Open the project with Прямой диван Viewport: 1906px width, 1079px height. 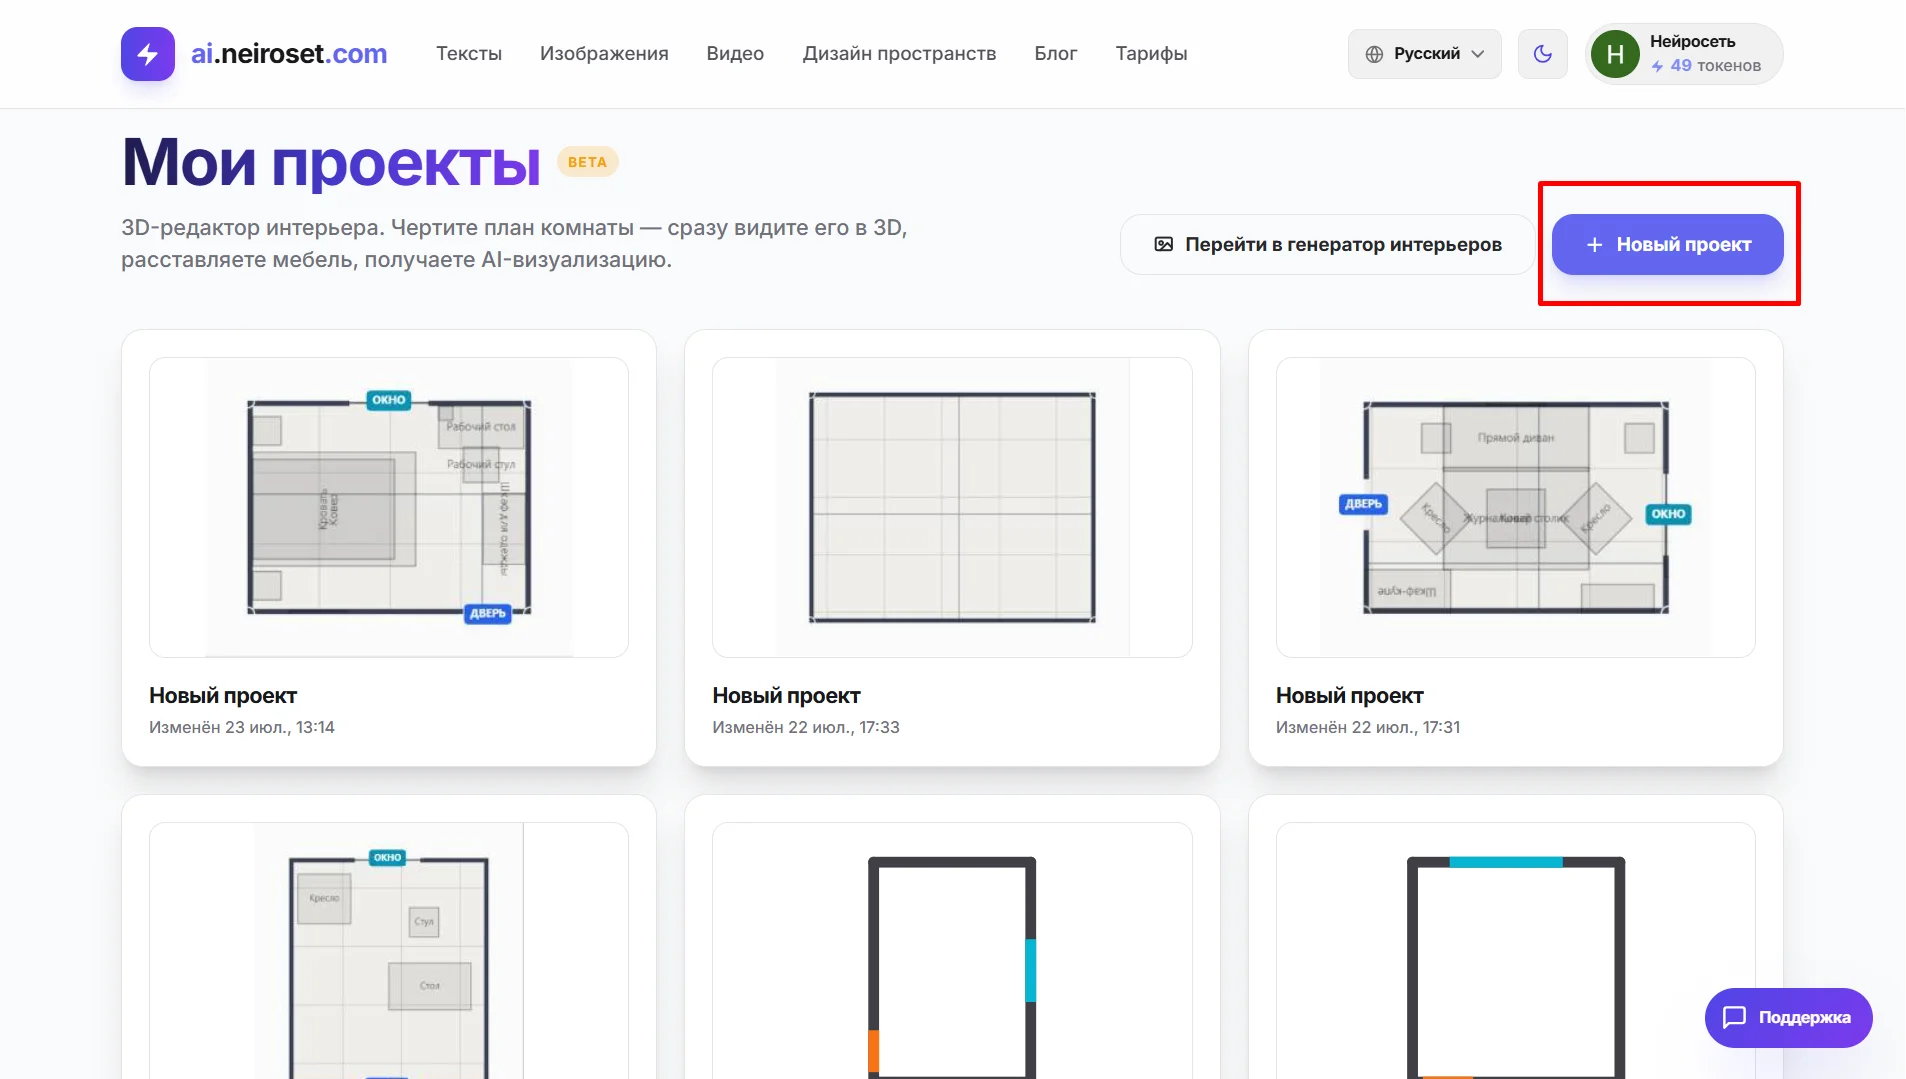click(1515, 548)
